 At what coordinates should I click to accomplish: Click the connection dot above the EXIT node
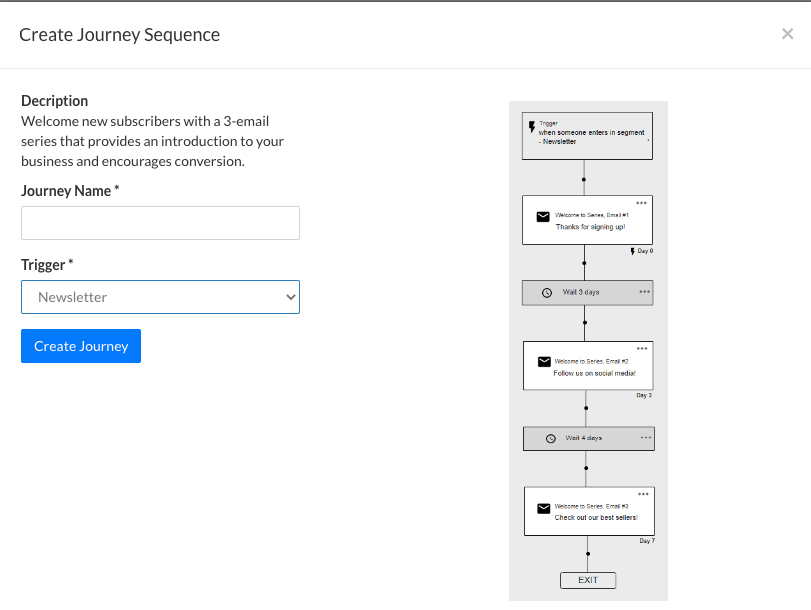click(588, 553)
